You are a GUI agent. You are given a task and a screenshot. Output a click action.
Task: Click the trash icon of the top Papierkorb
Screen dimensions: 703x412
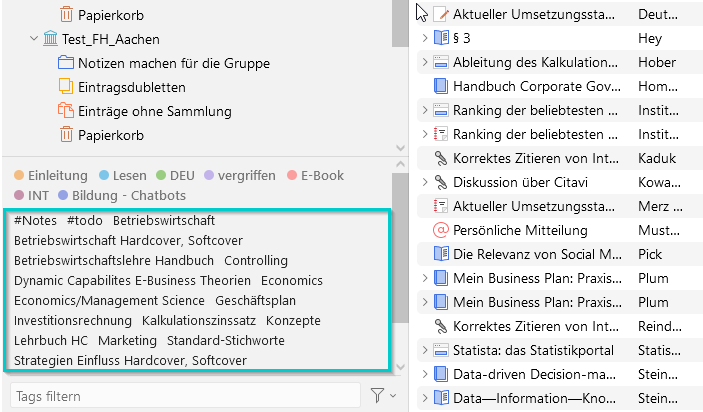tap(66, 15)
